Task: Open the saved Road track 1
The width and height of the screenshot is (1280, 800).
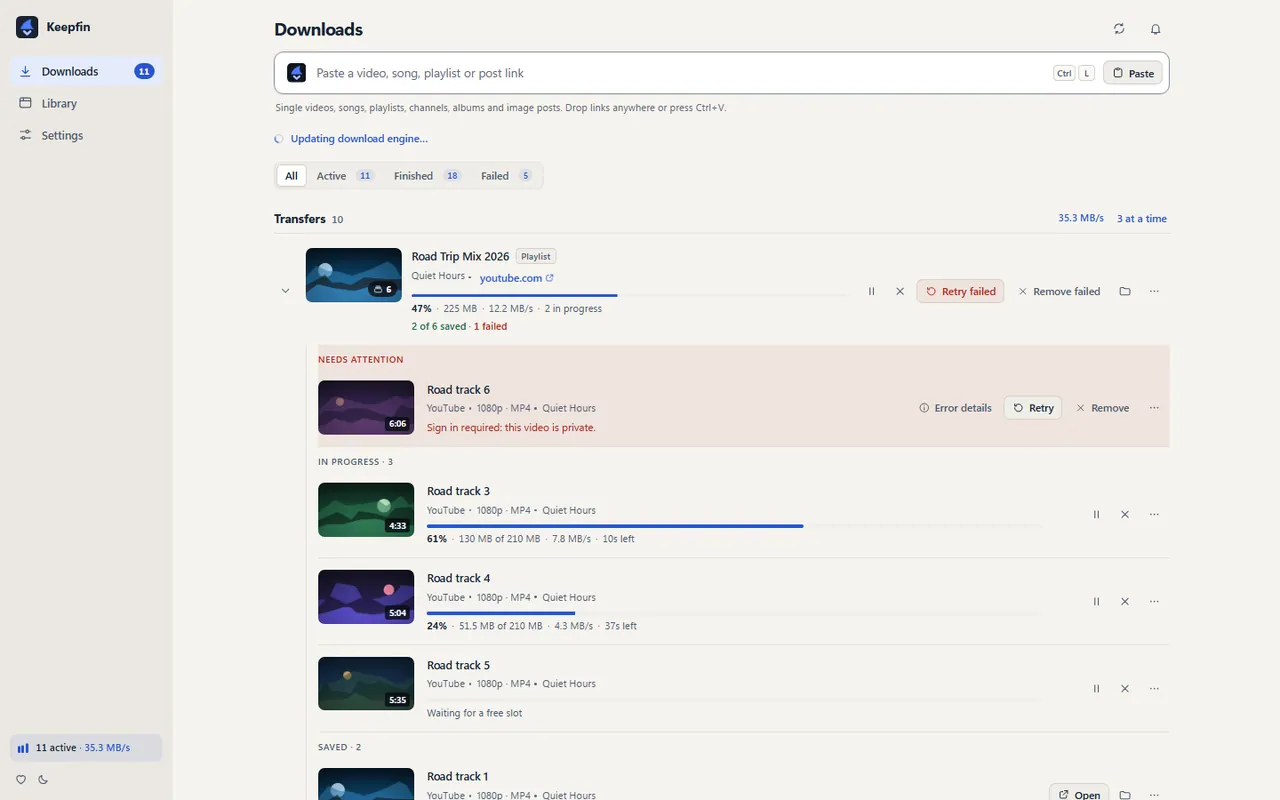Action: (x=1079, y=795)
